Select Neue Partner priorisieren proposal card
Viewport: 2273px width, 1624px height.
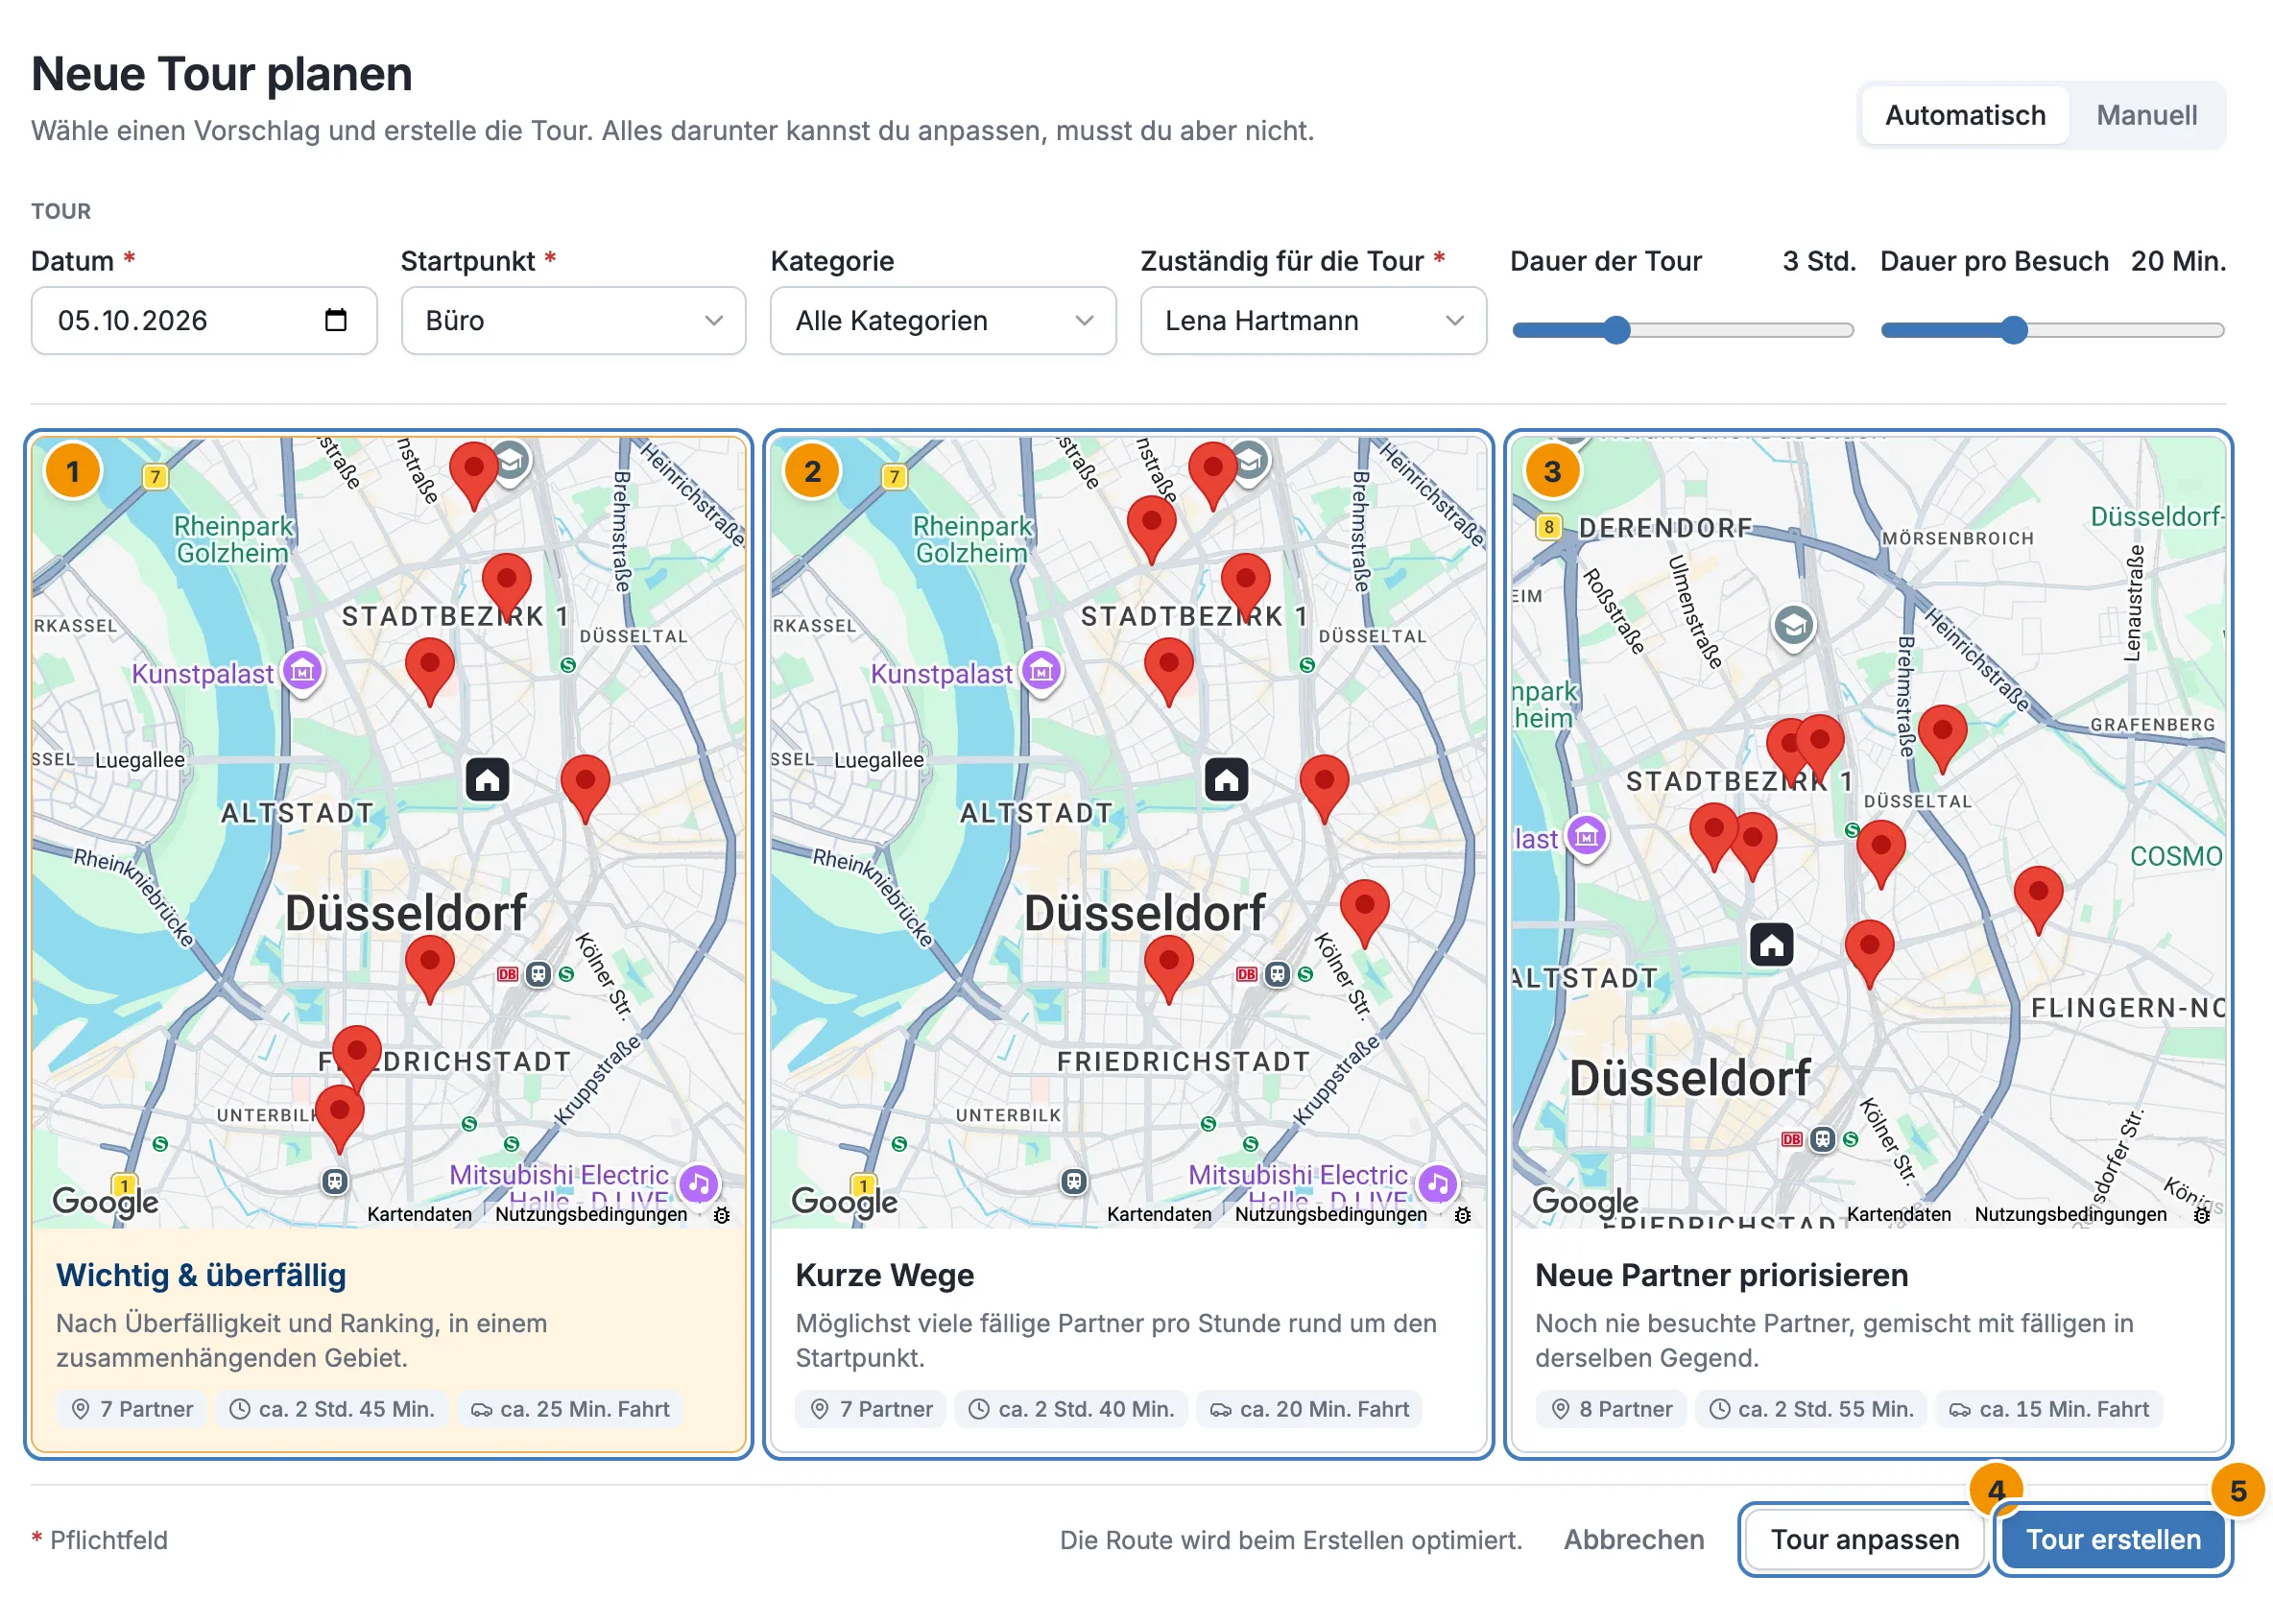(1868, 945)
